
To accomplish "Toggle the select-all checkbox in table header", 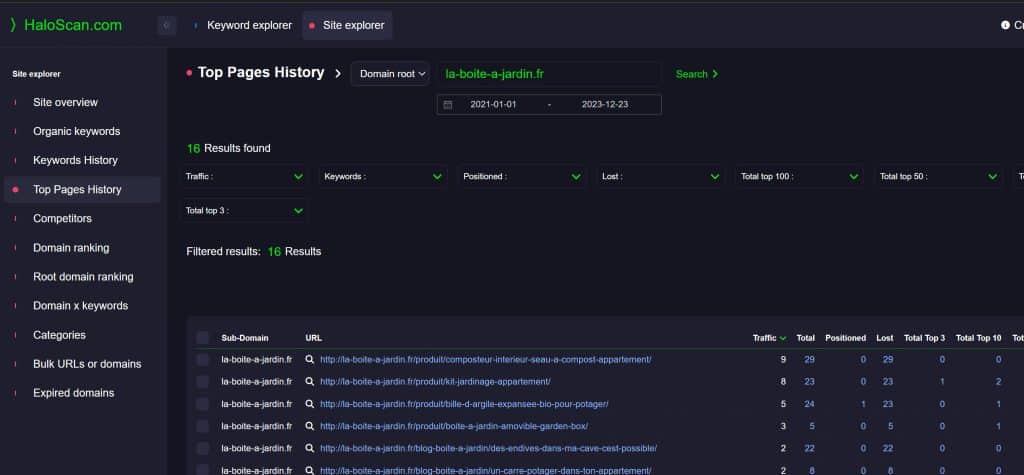I will click(x=202, y=338).
